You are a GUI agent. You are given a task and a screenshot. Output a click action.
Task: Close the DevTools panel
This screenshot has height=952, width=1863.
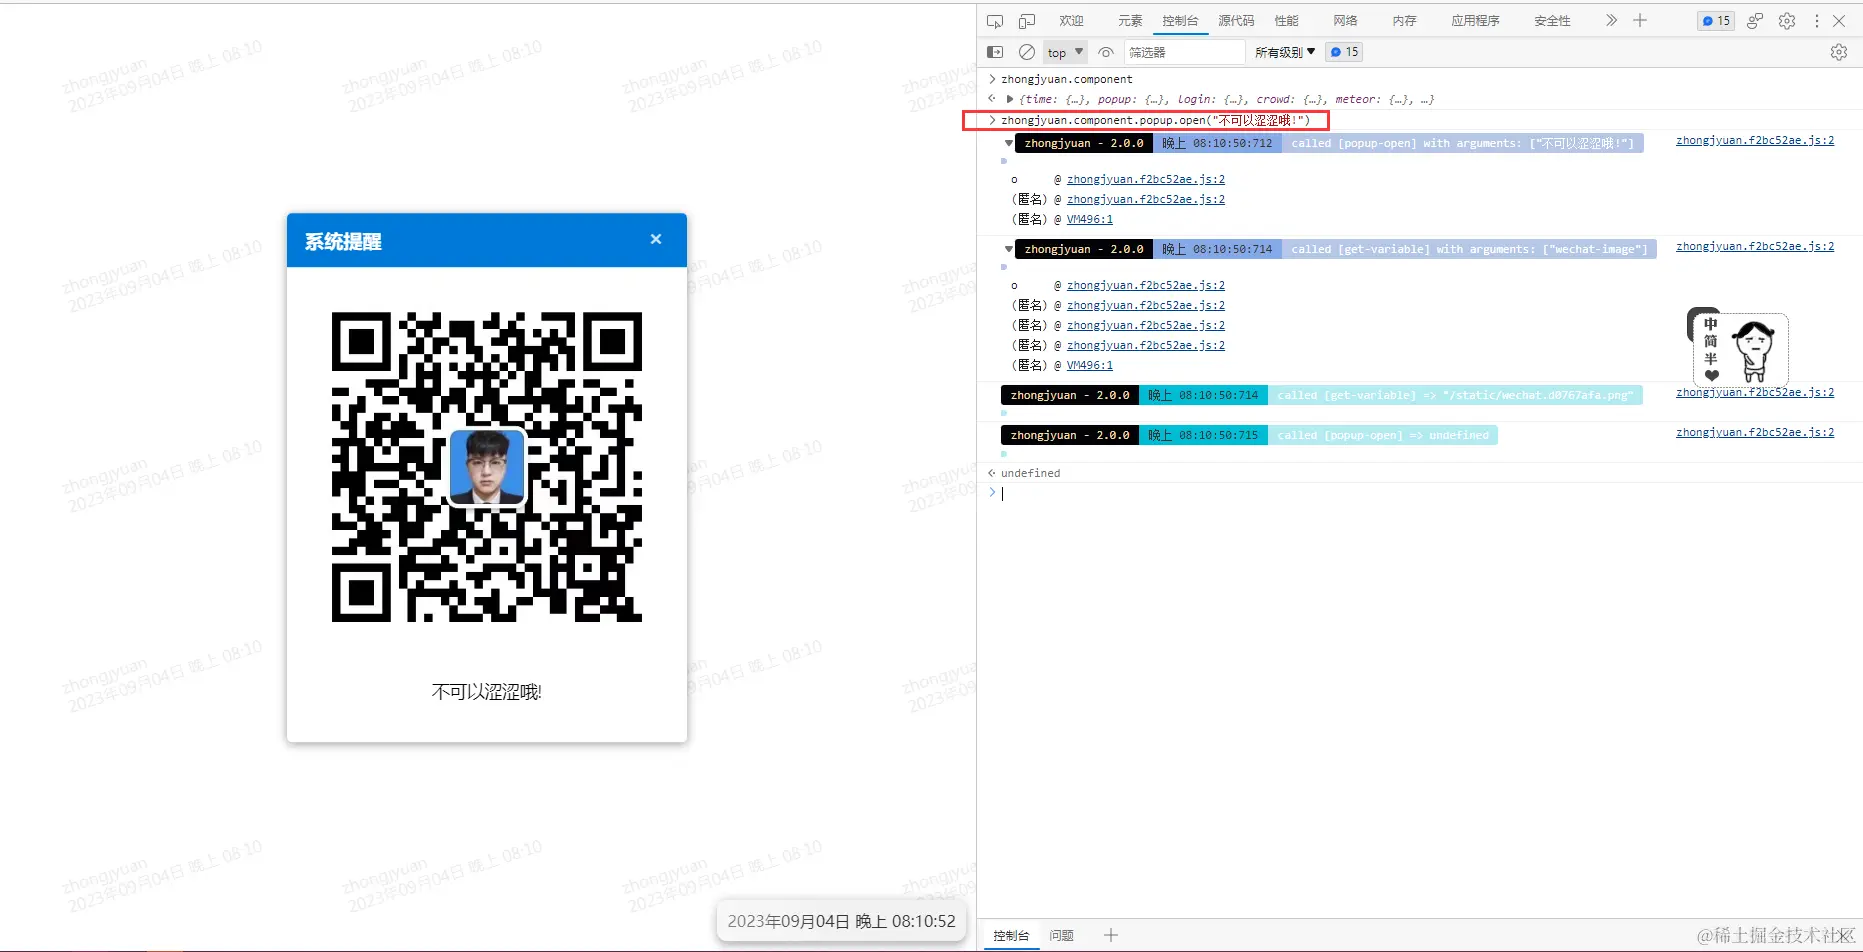click(1839, 21)
